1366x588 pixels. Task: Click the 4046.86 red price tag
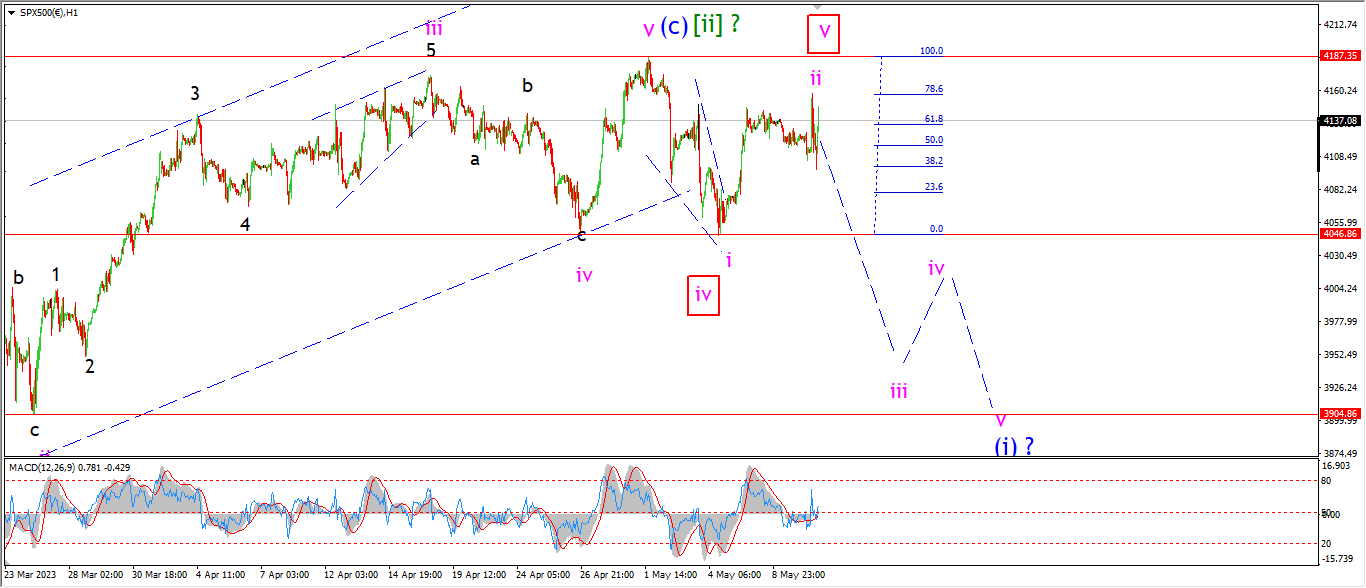coord(1339,234)
